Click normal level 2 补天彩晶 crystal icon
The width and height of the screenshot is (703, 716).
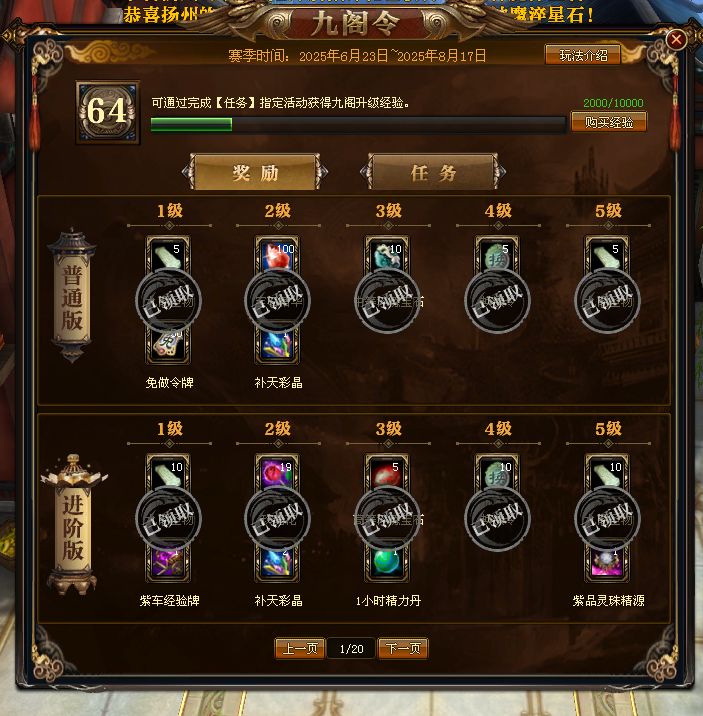278,346
